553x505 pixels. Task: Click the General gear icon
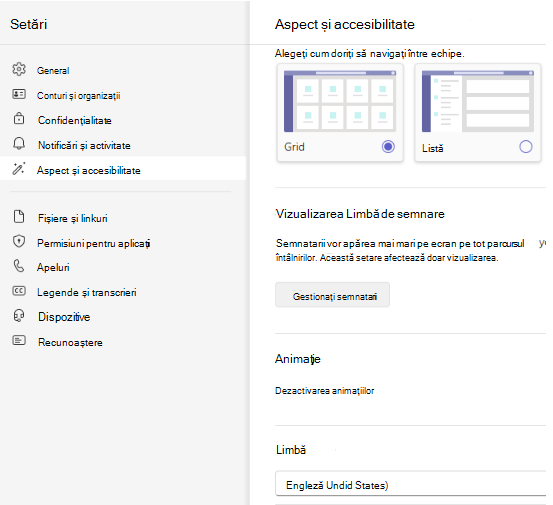19,69
